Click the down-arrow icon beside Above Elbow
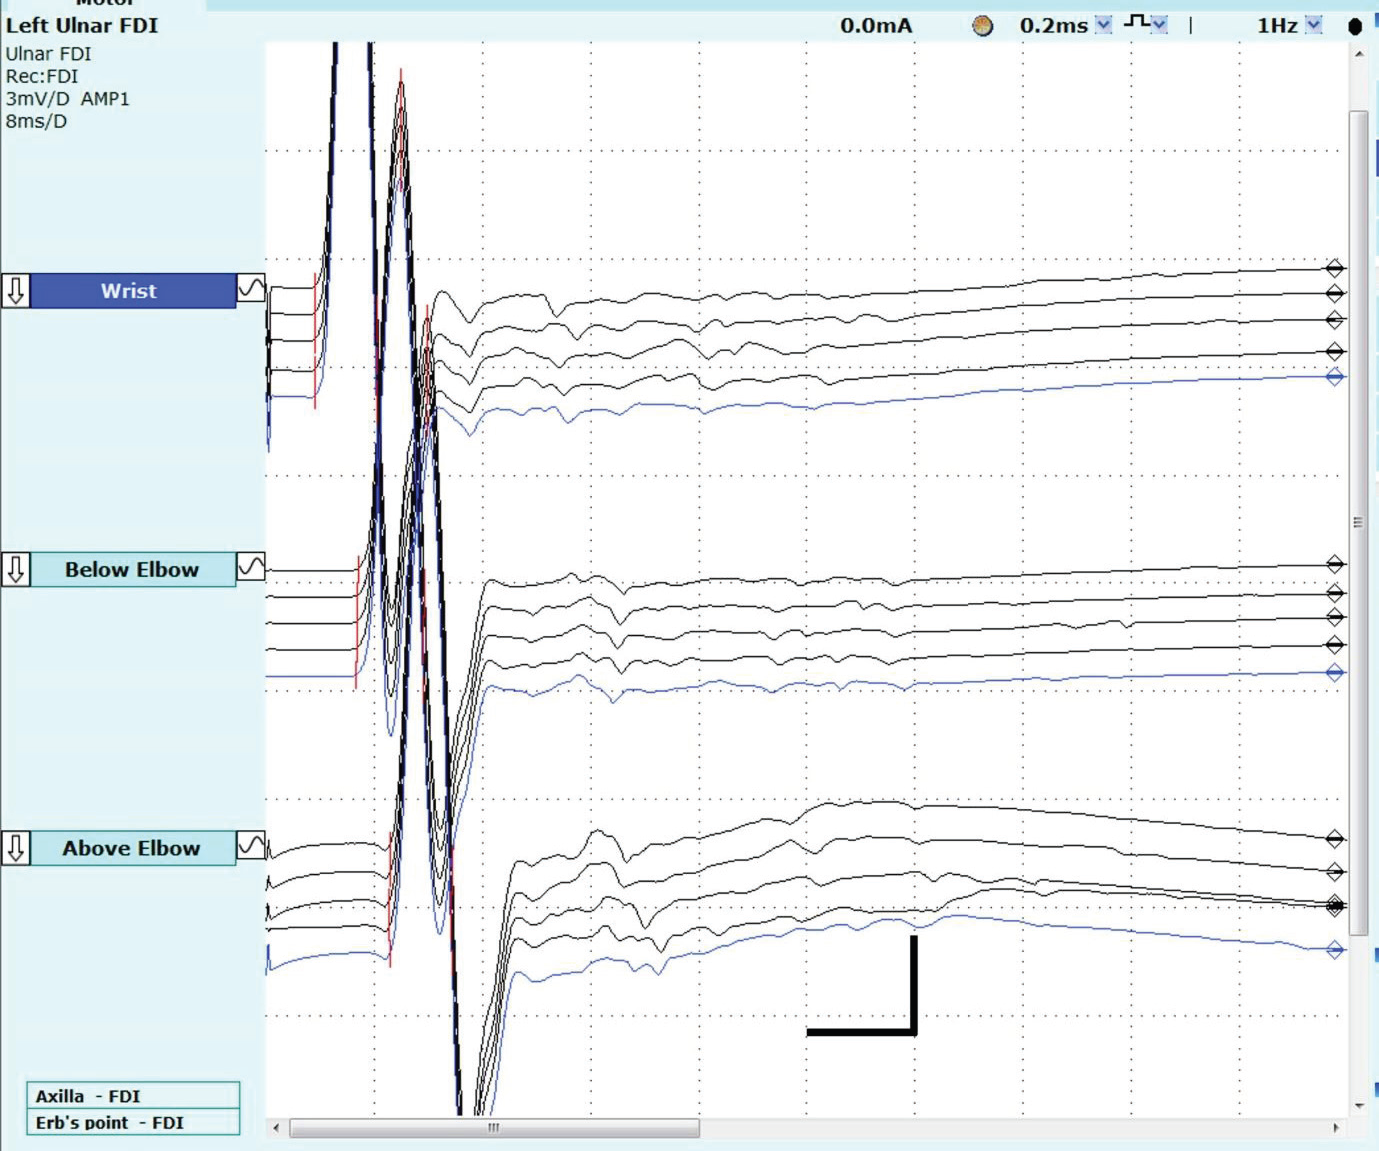 click(16, 848)
